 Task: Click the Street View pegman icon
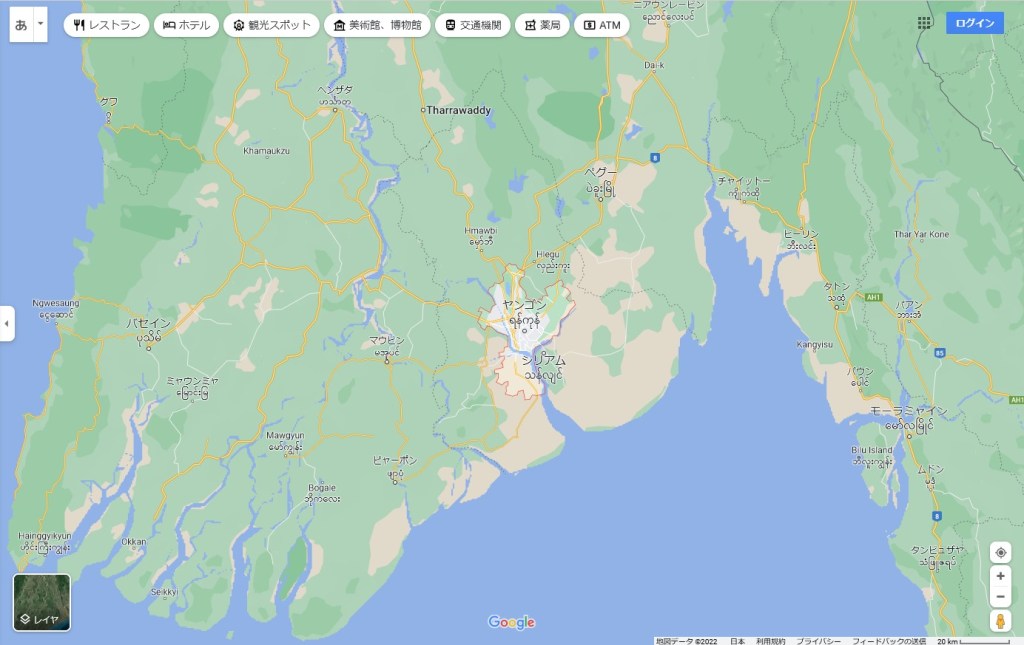point(1000,621)
